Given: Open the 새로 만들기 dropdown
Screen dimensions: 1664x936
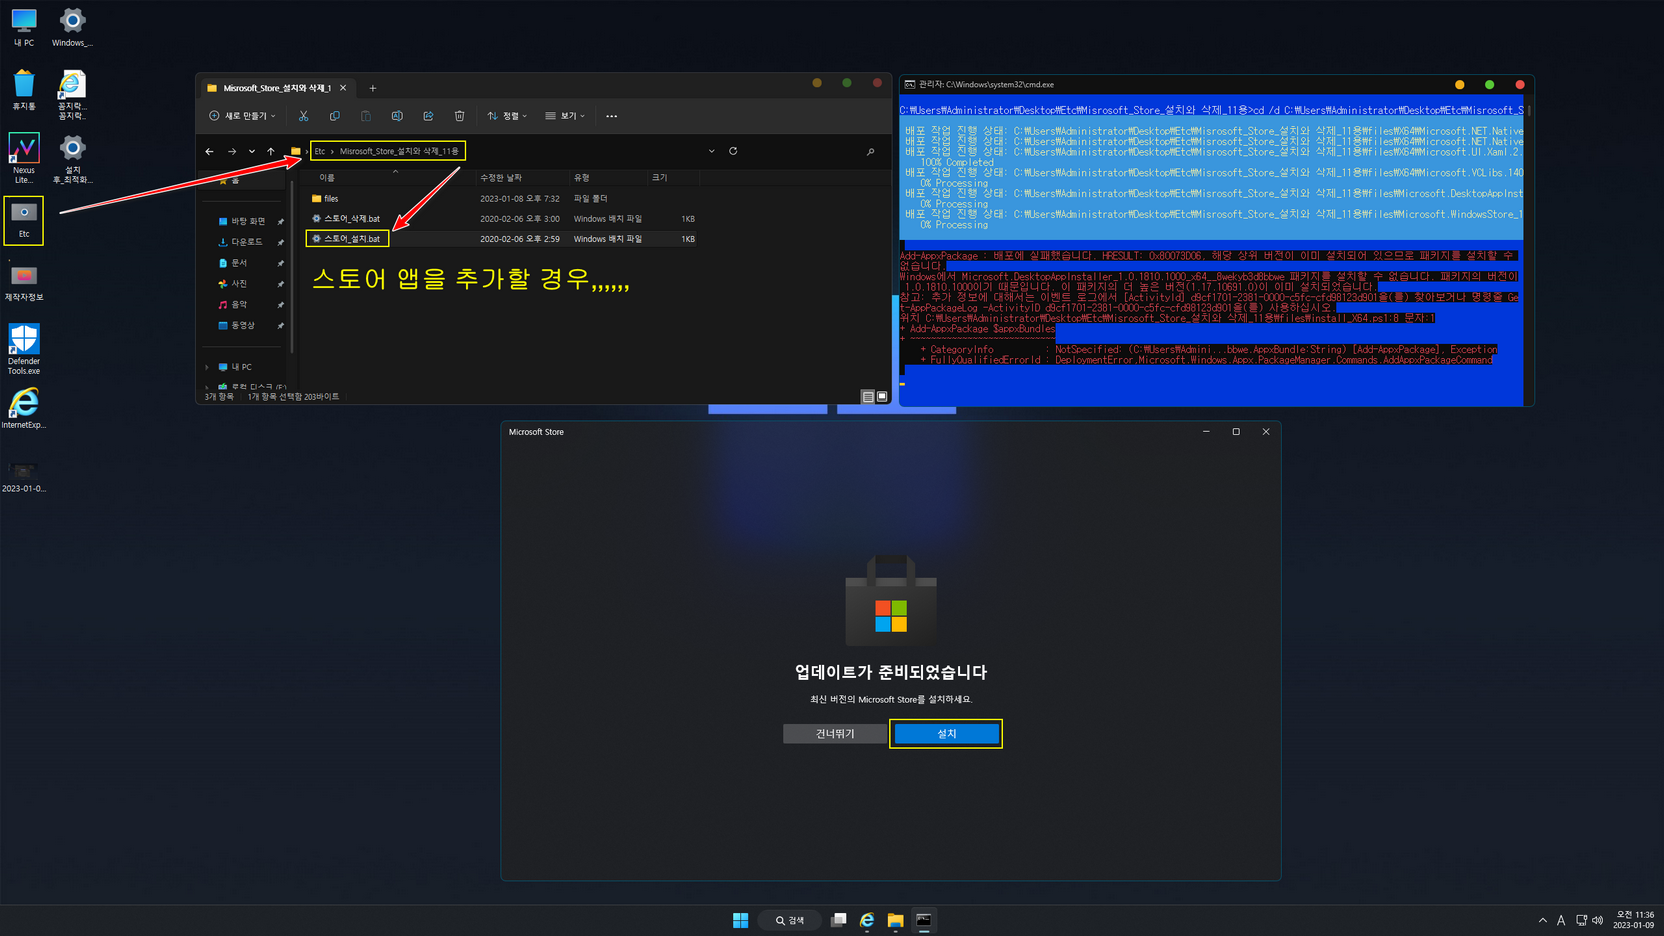Looking at the screenshot, I should (x=242, y=116).
